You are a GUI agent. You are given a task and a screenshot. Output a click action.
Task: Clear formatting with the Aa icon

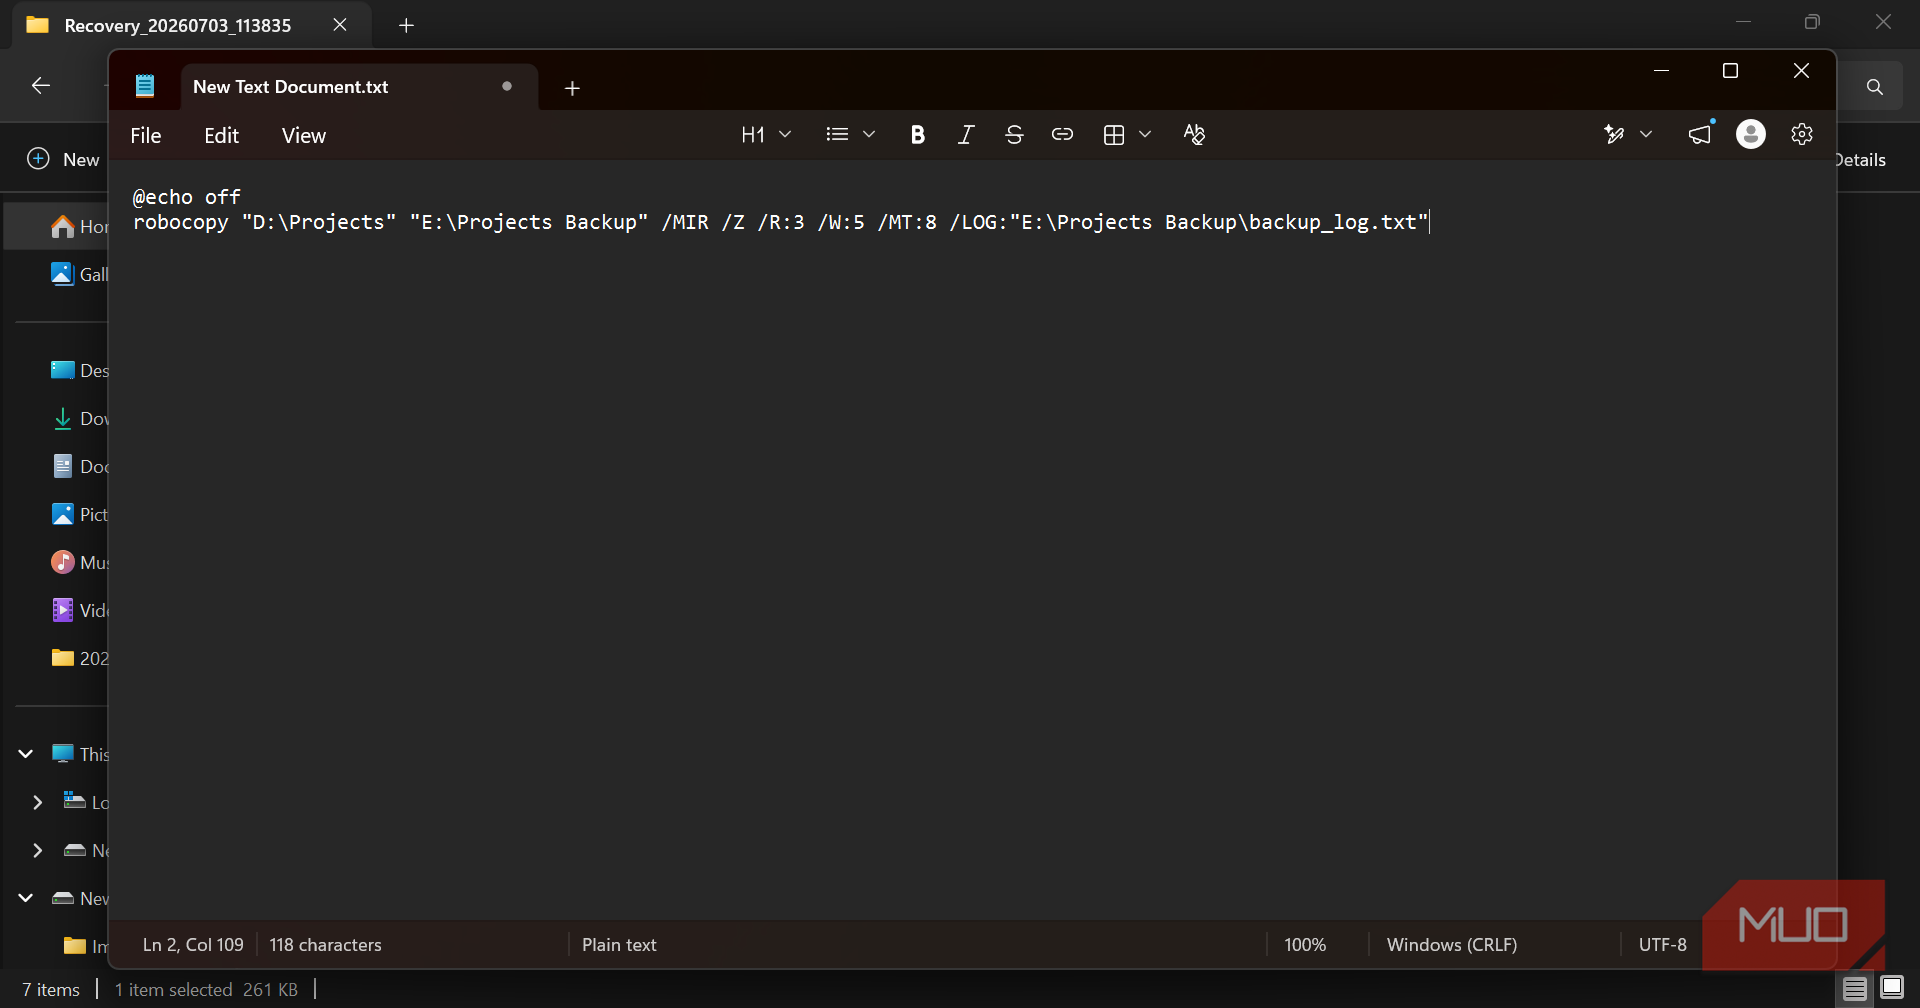1194,135
